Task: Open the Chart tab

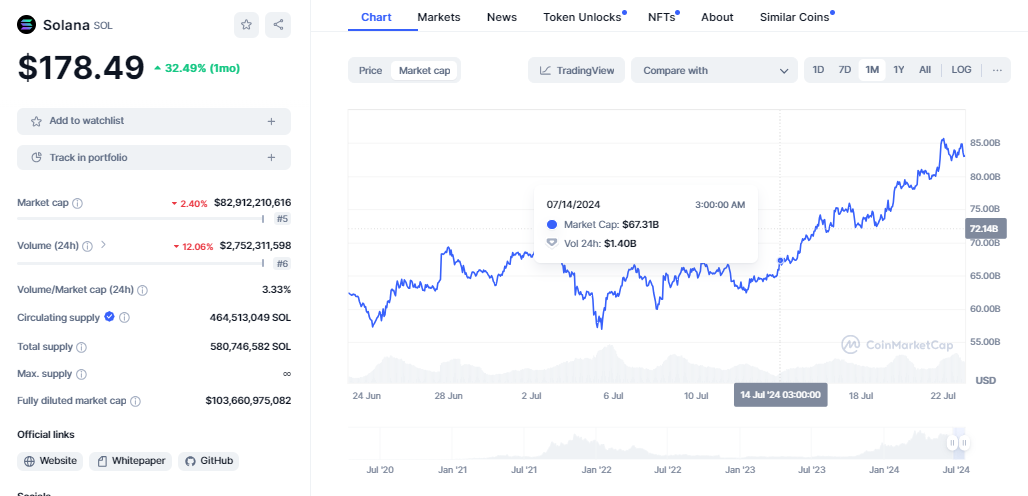Action: (376, 17)
